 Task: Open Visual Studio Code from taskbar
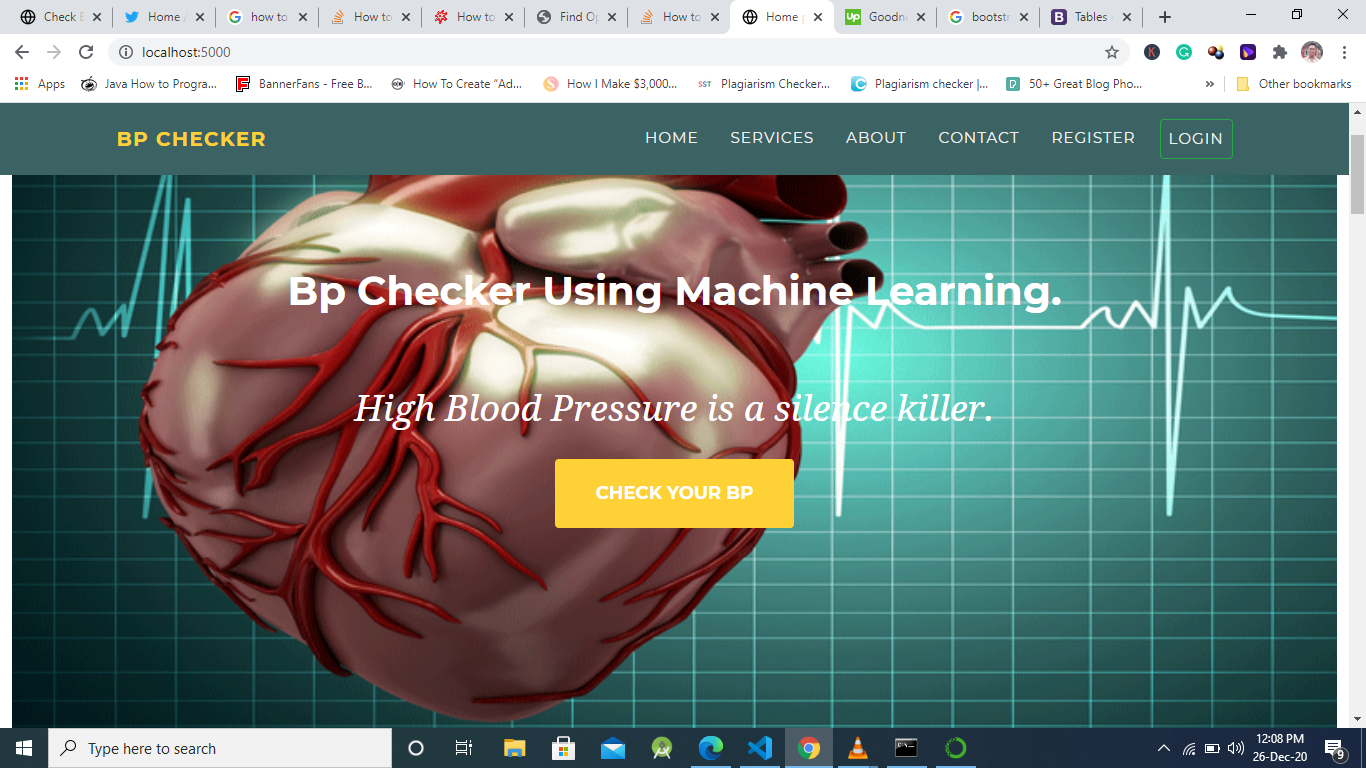coord(760,748)
